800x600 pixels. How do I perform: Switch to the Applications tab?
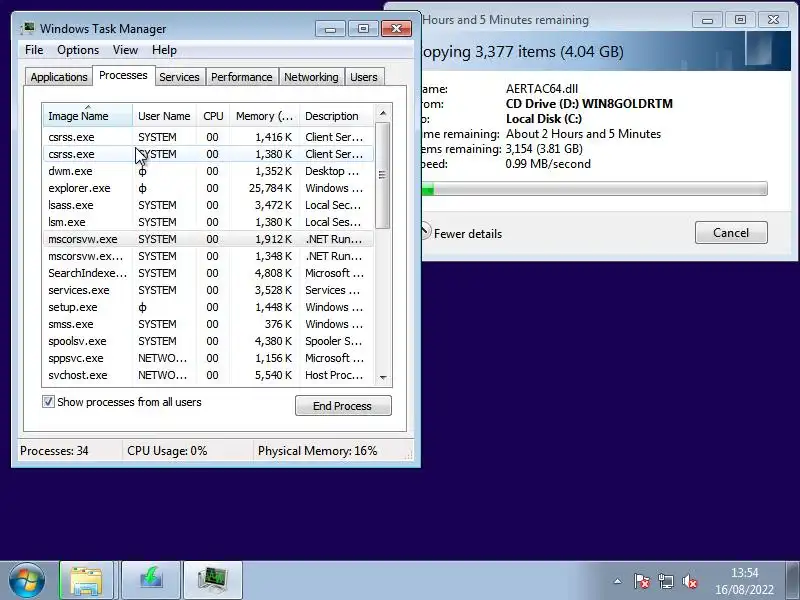pyautogui.click(x=59, y=77)
